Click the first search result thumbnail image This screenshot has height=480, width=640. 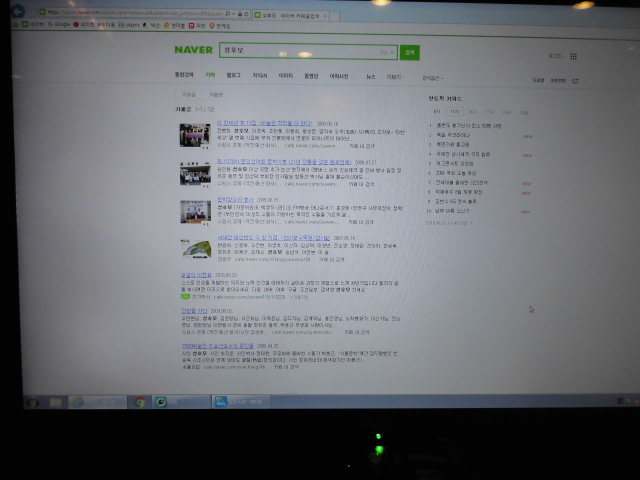194,134
